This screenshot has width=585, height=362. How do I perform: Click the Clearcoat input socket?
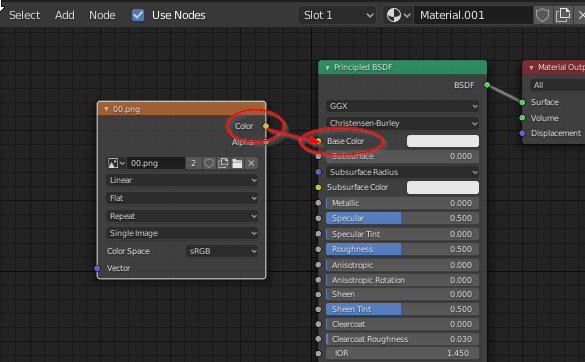click(x=318, y=324)
